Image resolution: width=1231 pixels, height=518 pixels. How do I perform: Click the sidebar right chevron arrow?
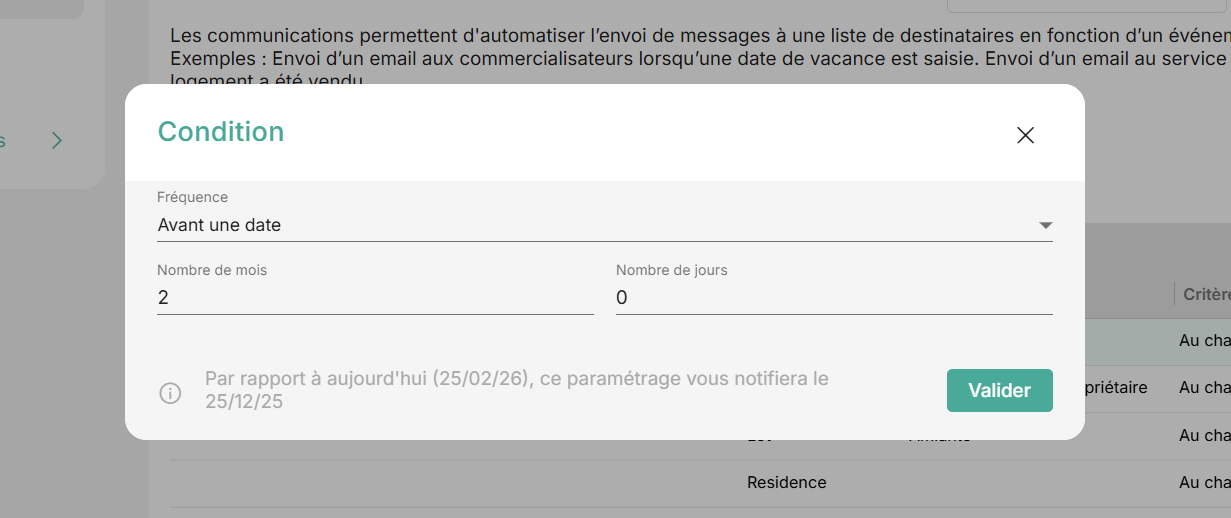(57, 140)
